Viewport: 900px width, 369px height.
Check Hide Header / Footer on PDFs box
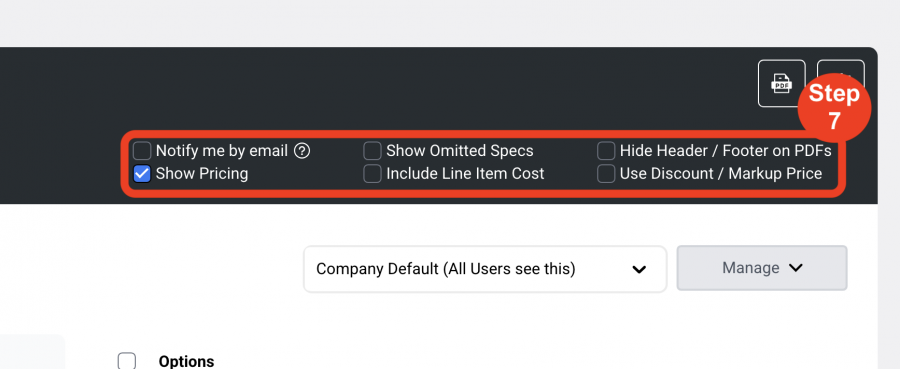(606, 151)
